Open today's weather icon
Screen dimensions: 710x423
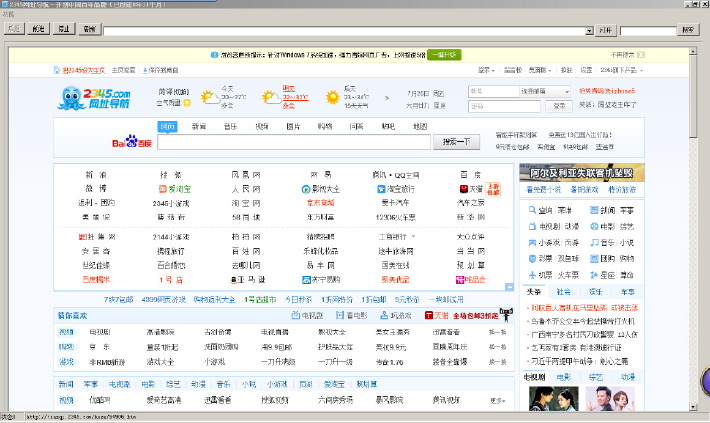click(208, 98)
